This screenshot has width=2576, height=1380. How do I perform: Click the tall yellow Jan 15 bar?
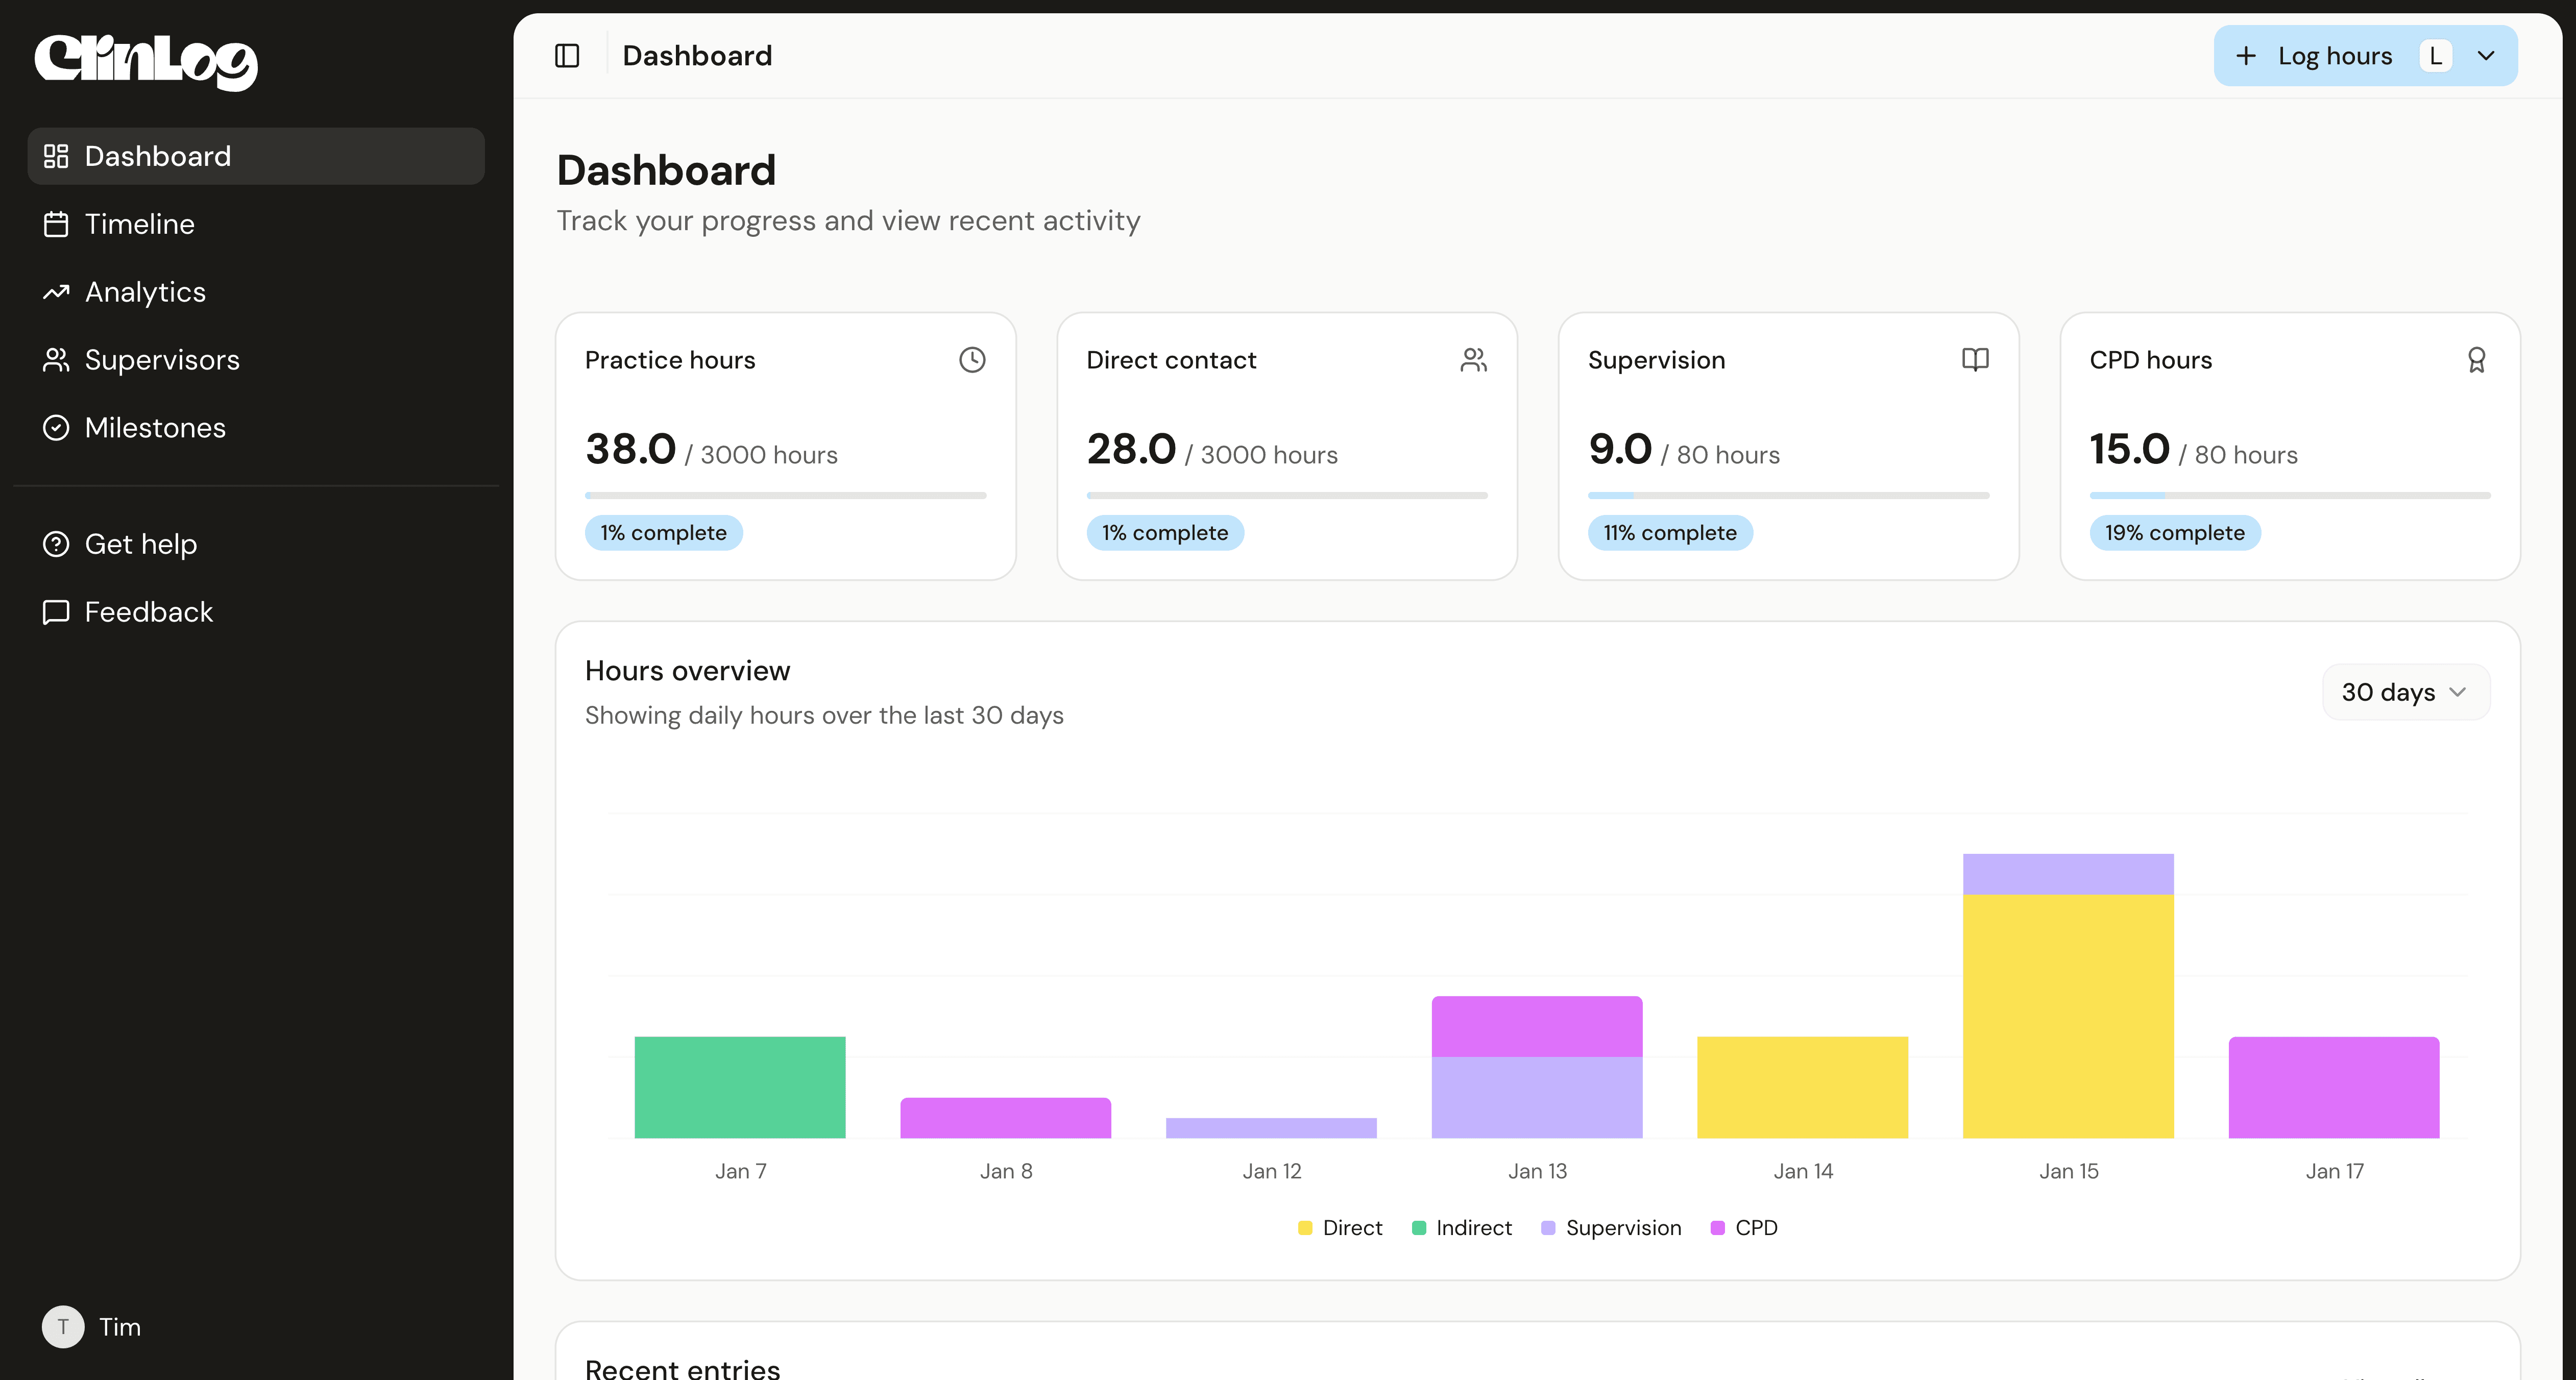click(x=2068, y=1015)
